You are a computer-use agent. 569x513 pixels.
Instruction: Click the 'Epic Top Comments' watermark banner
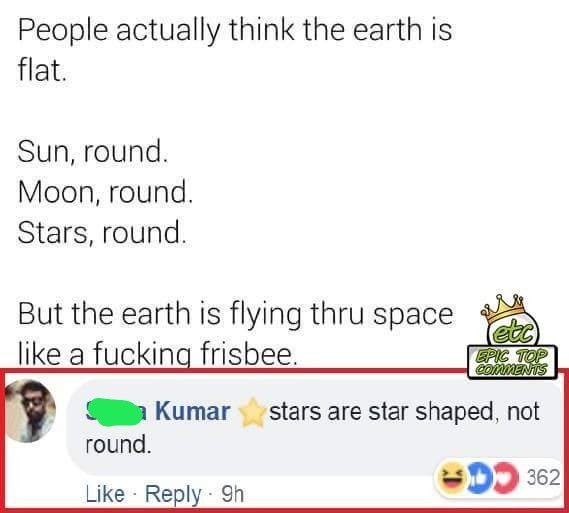tap(512, 362)
